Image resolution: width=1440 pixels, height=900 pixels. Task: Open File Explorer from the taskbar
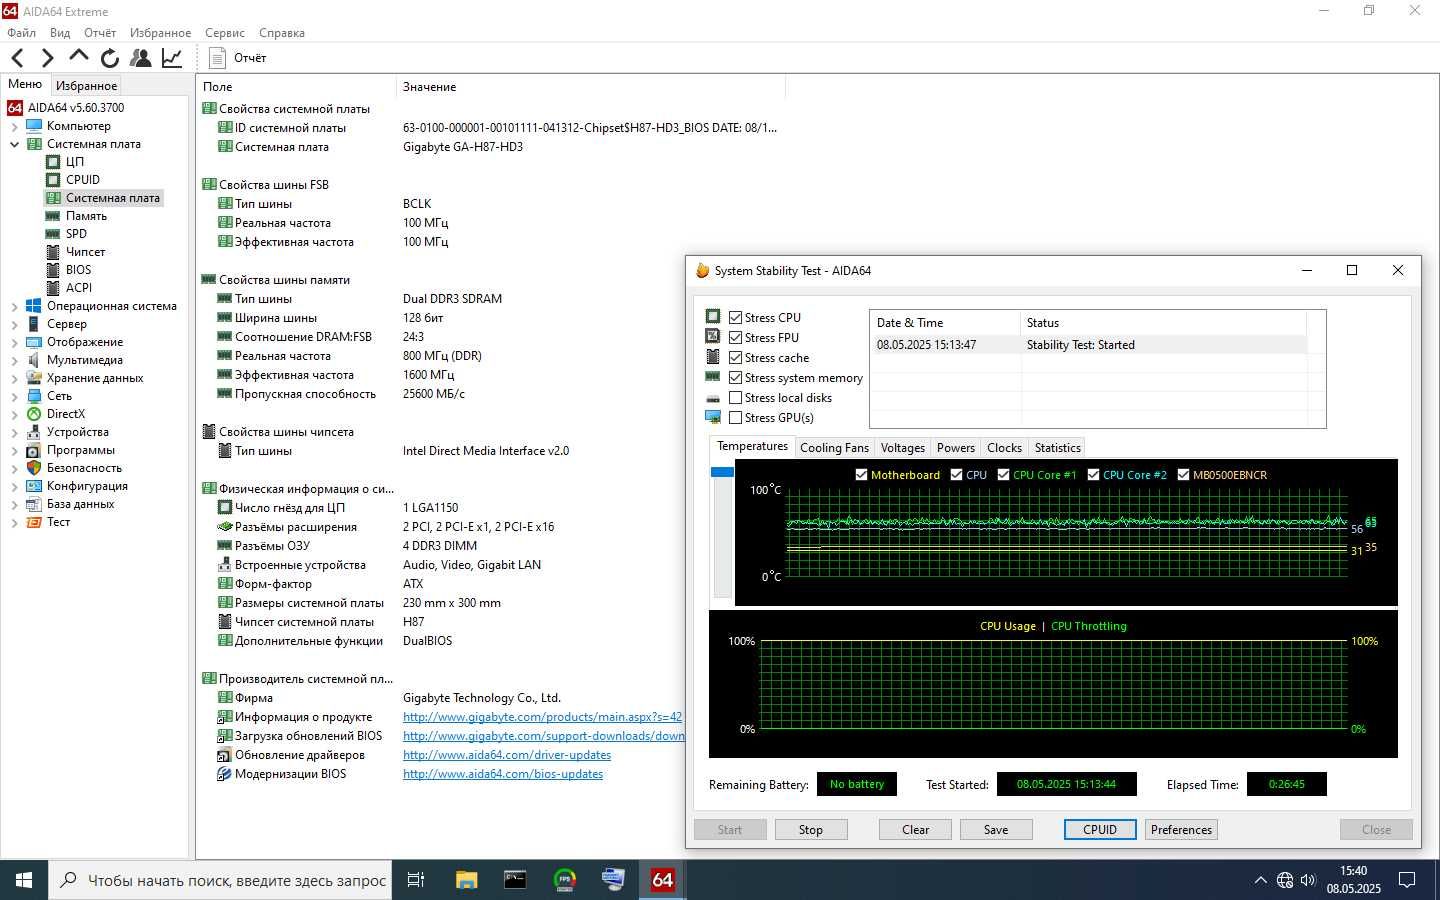[x=466, y=880]
